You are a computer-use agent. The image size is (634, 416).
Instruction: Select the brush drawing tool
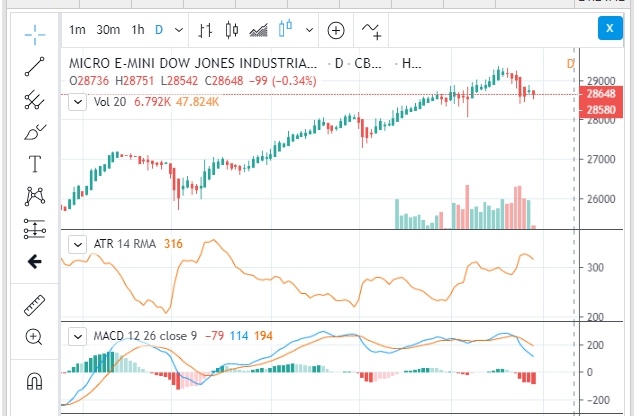point(35,132)
